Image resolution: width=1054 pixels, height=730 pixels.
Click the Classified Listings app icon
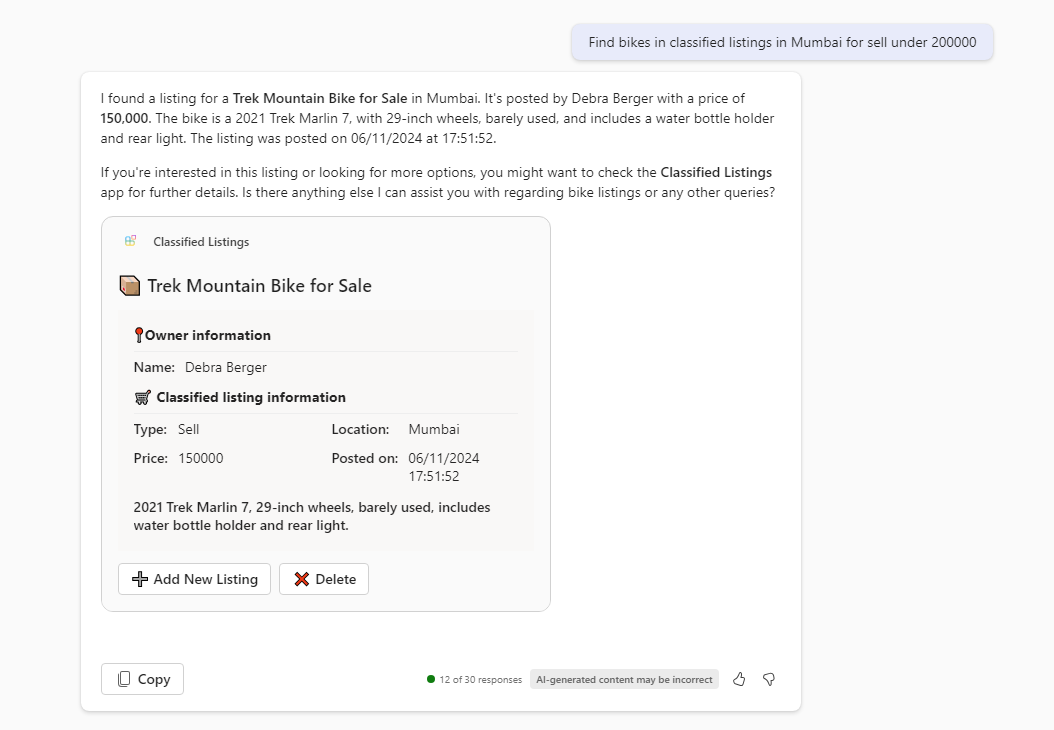130,241
